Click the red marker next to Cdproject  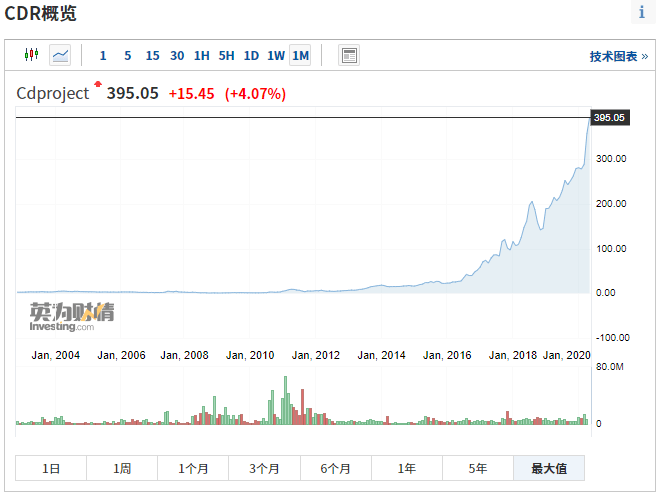point(98,86)
